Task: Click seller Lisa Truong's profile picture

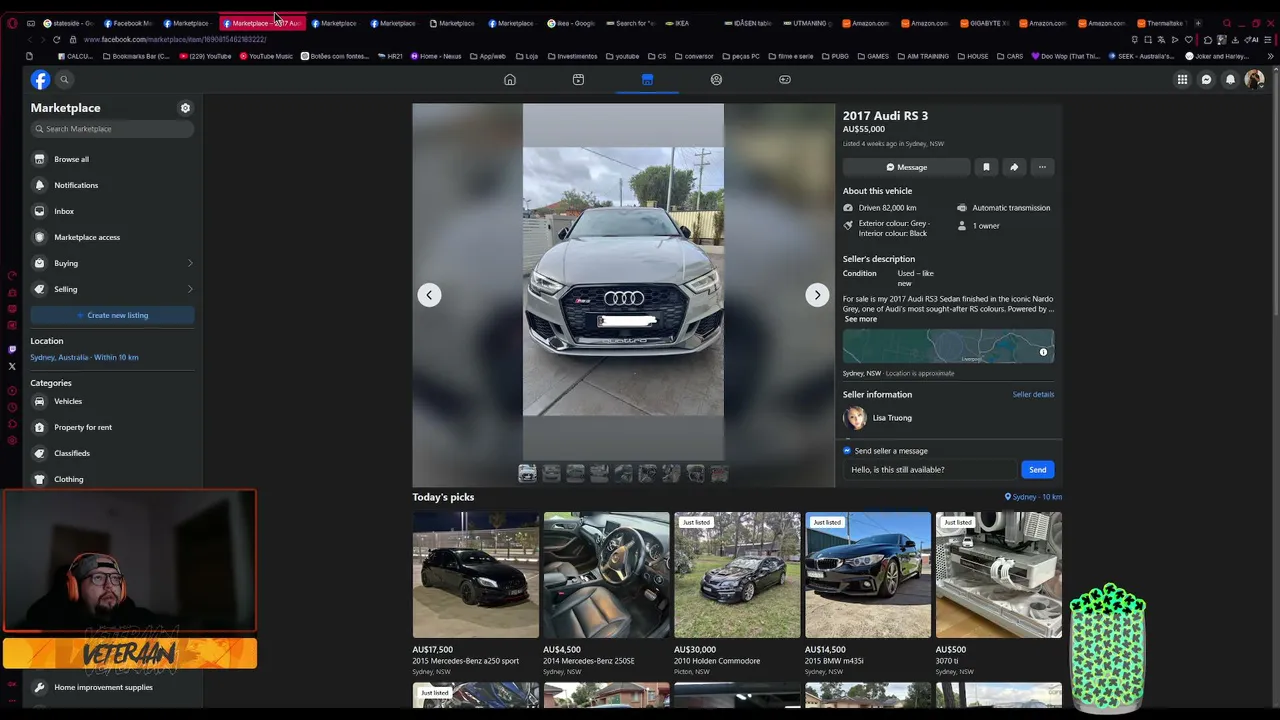Action: click(x=854, y=418)
